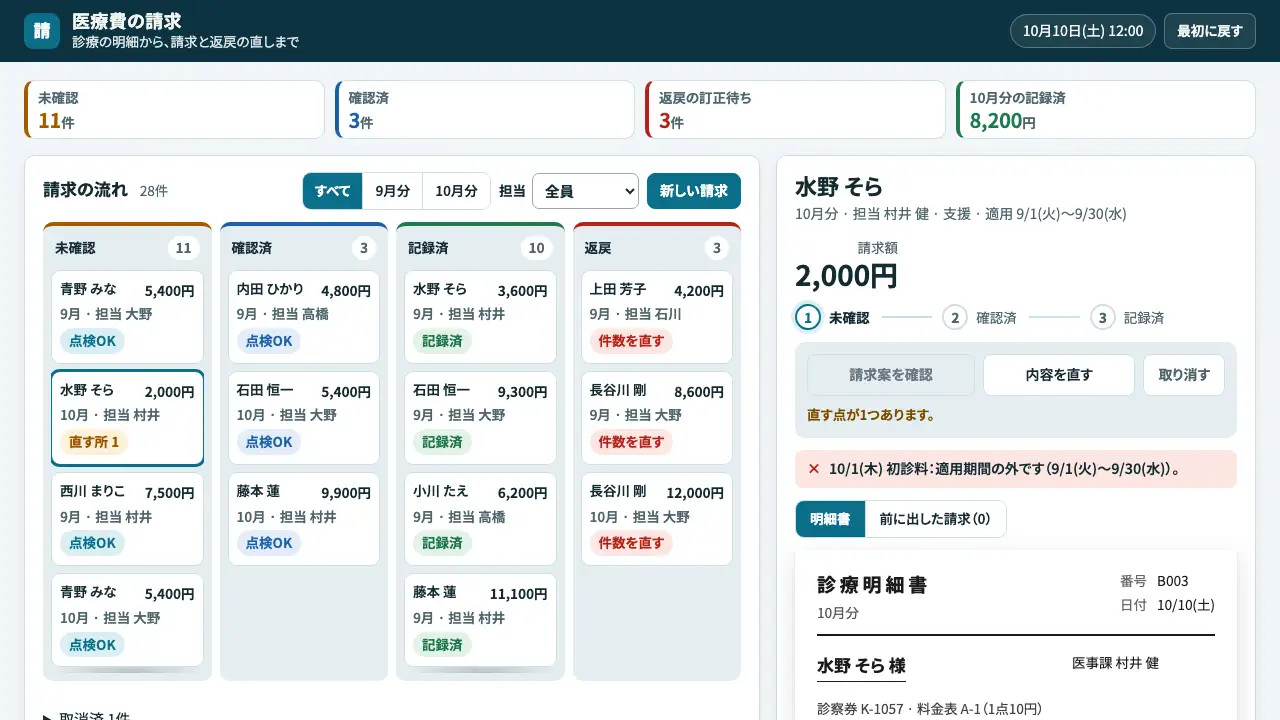This screenshot has height=720, width=1280.
Task: Select the 石田 恒一 5,400円 claim card
Action: click(304, 418)
